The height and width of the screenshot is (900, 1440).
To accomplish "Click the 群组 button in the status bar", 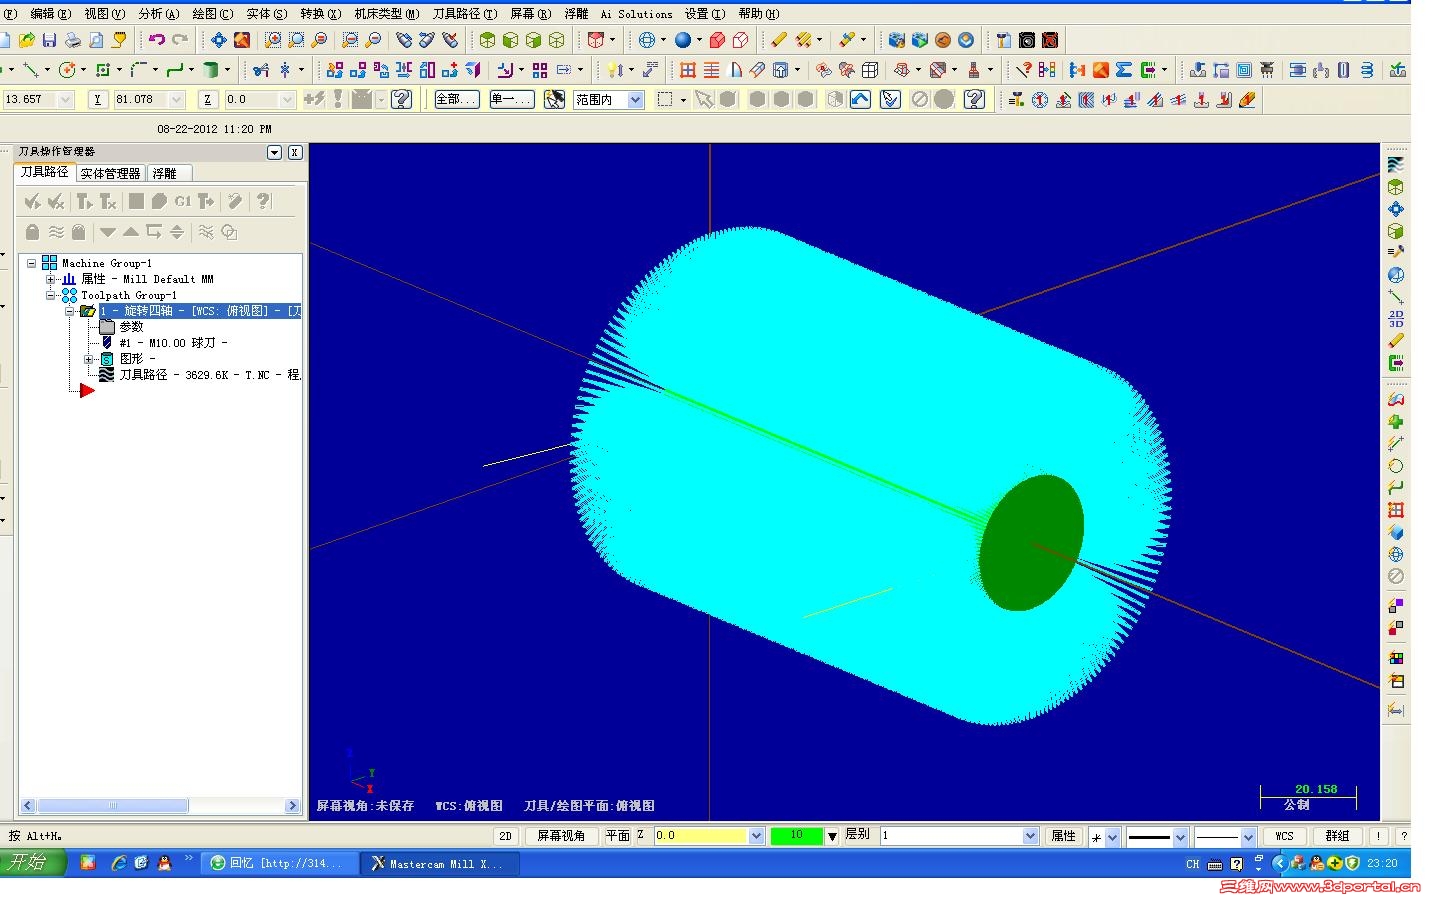I will click(1337, 836).
